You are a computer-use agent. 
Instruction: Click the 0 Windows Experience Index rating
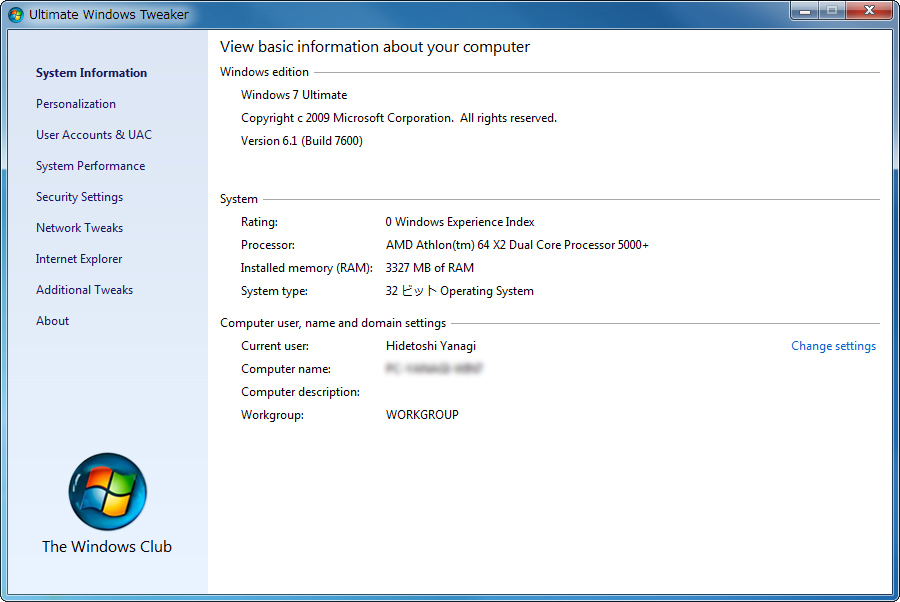point(460,222)
